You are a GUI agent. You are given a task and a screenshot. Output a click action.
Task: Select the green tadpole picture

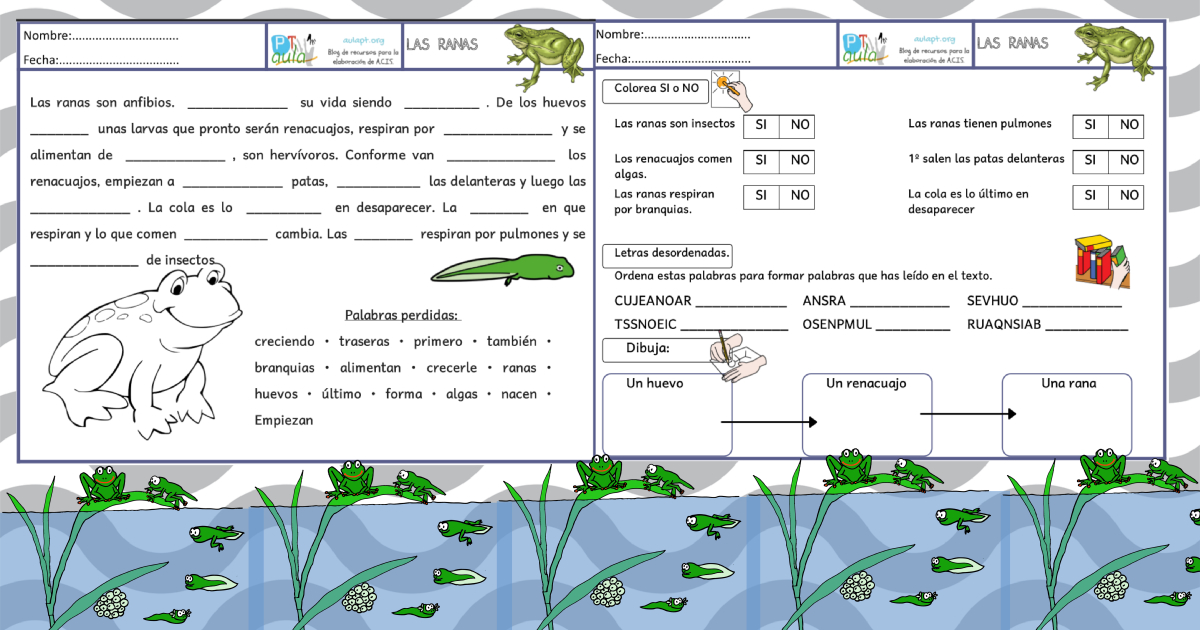click(x=503, y=269)
